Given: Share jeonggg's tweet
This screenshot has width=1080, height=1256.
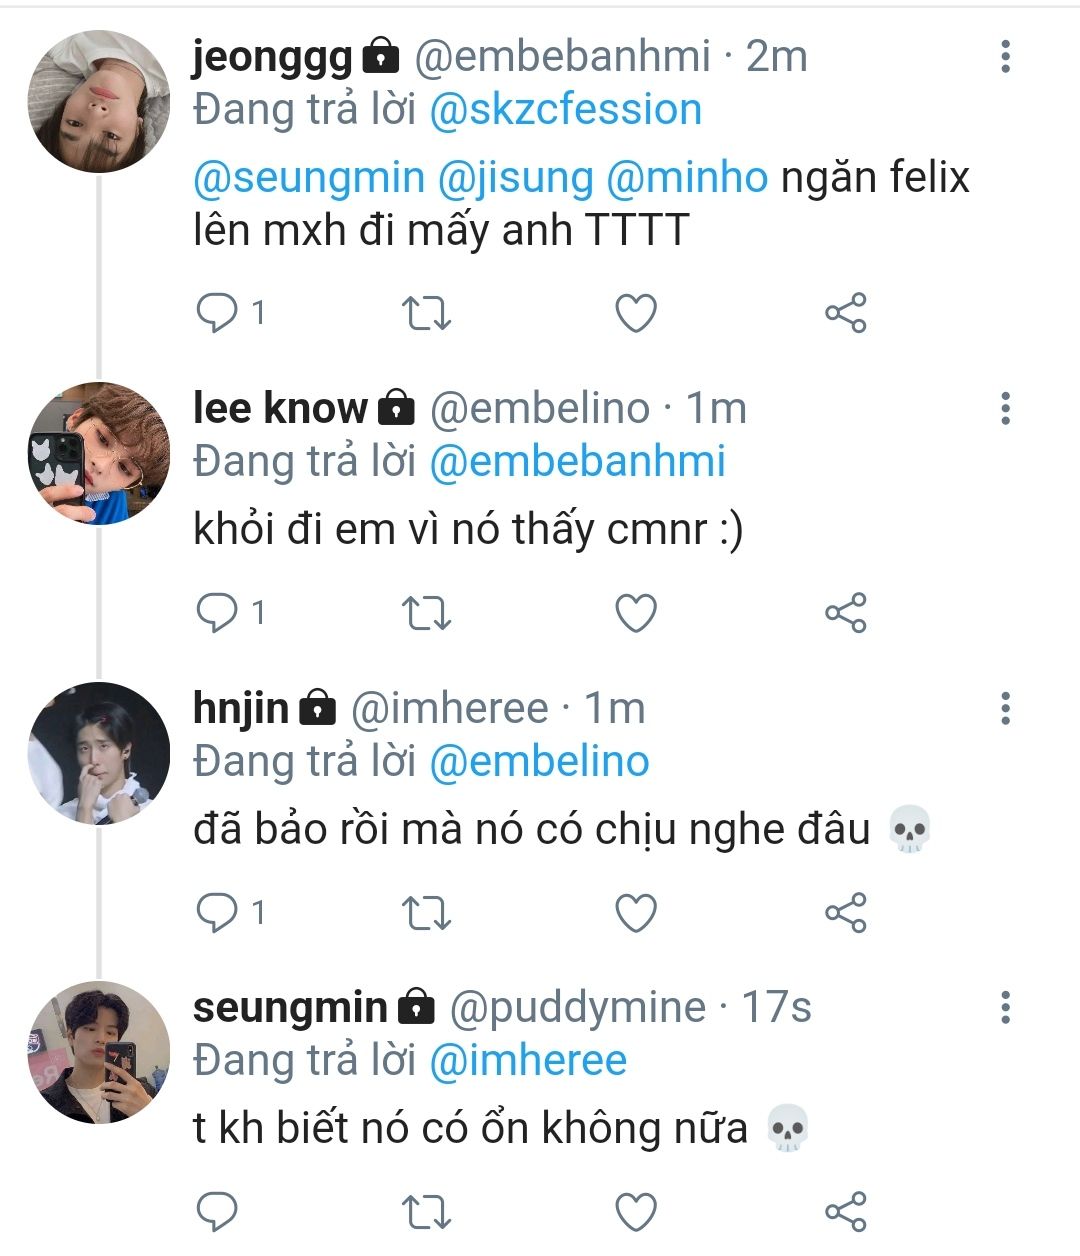Looking at the screenshot, I should click(x=845, y=313).
